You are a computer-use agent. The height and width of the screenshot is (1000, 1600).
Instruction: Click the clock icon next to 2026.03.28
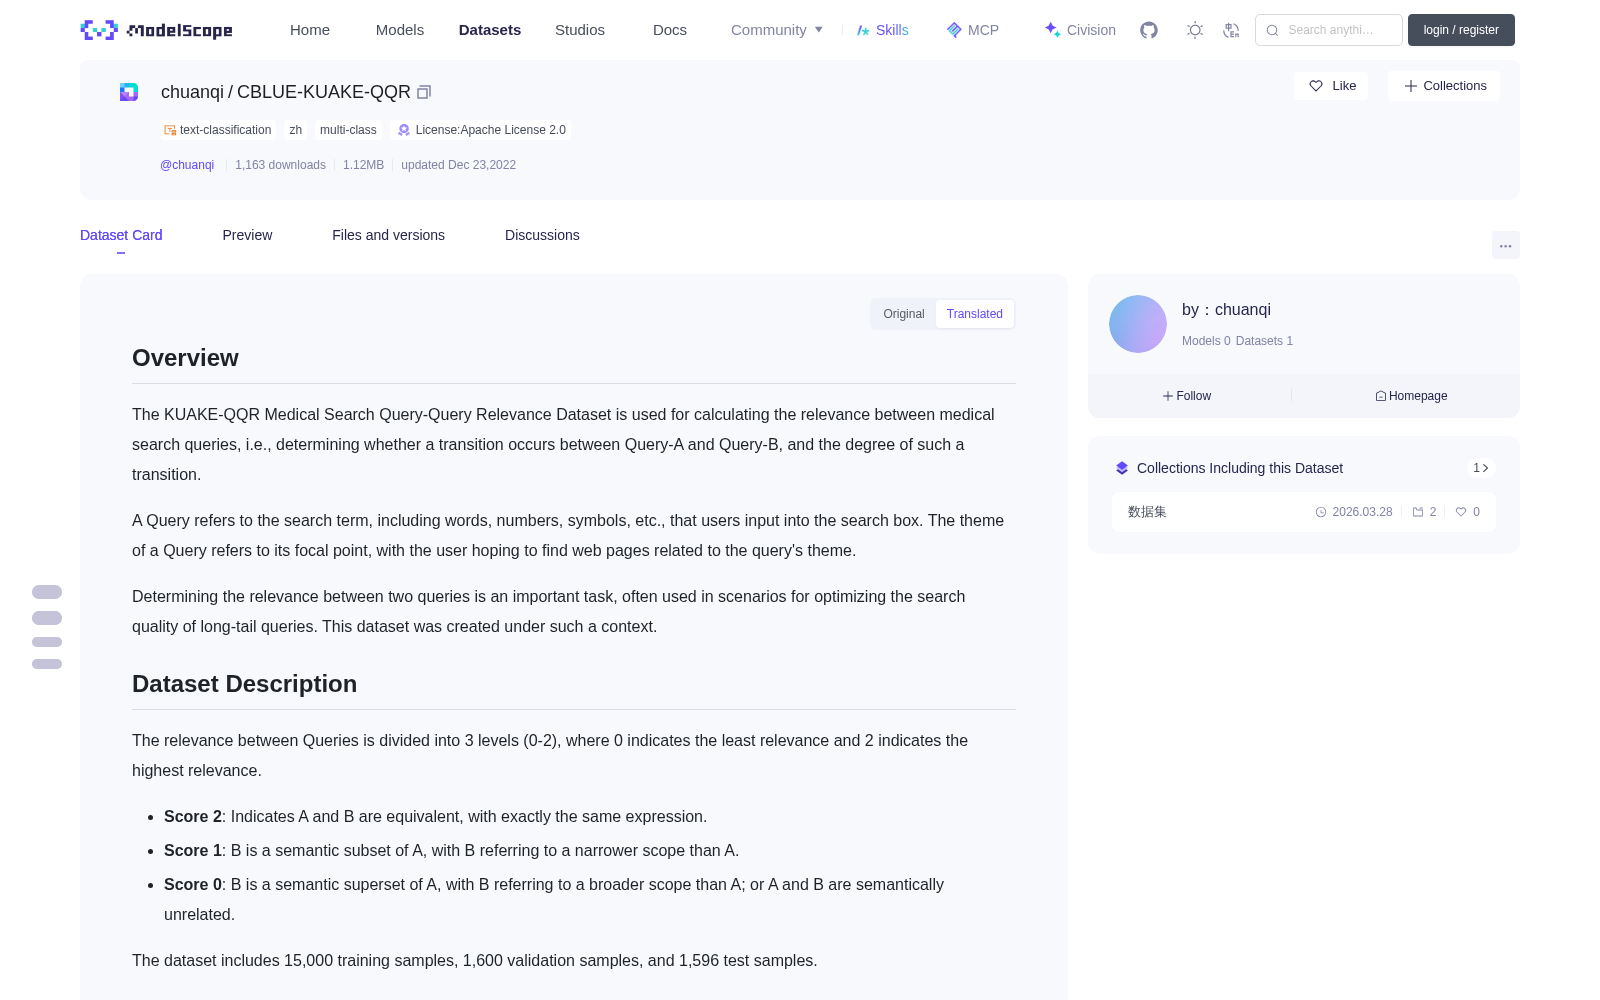click(x=1321, y=512)
